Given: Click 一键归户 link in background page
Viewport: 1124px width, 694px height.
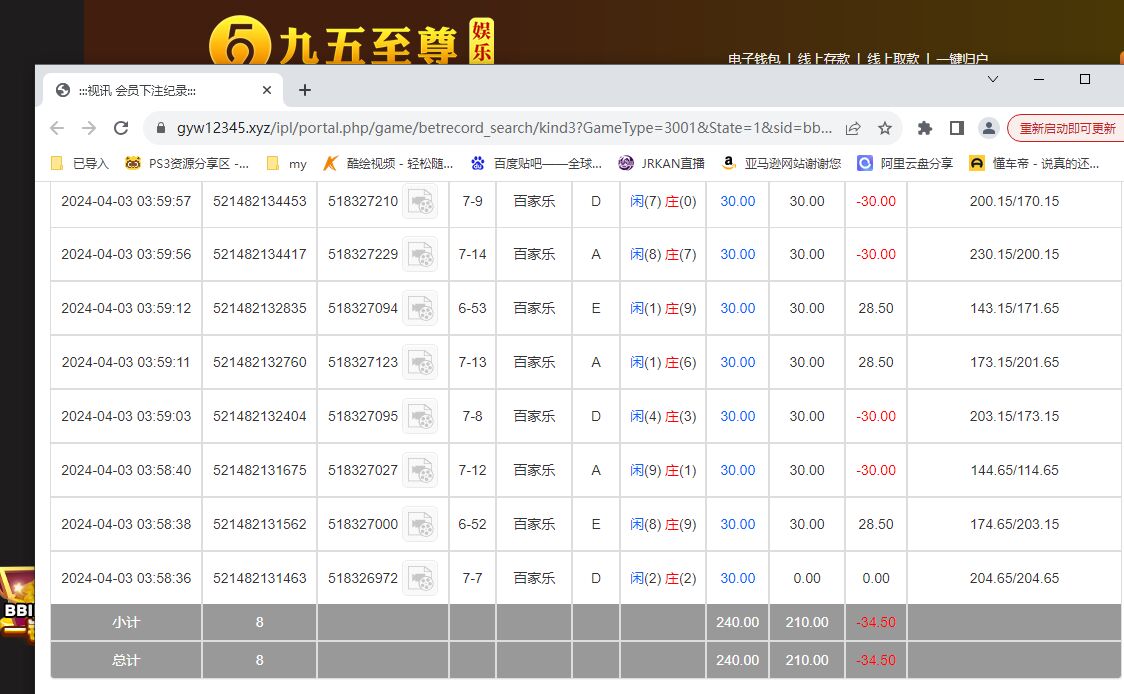Looking at the screenshot, I should pos(962,59).
